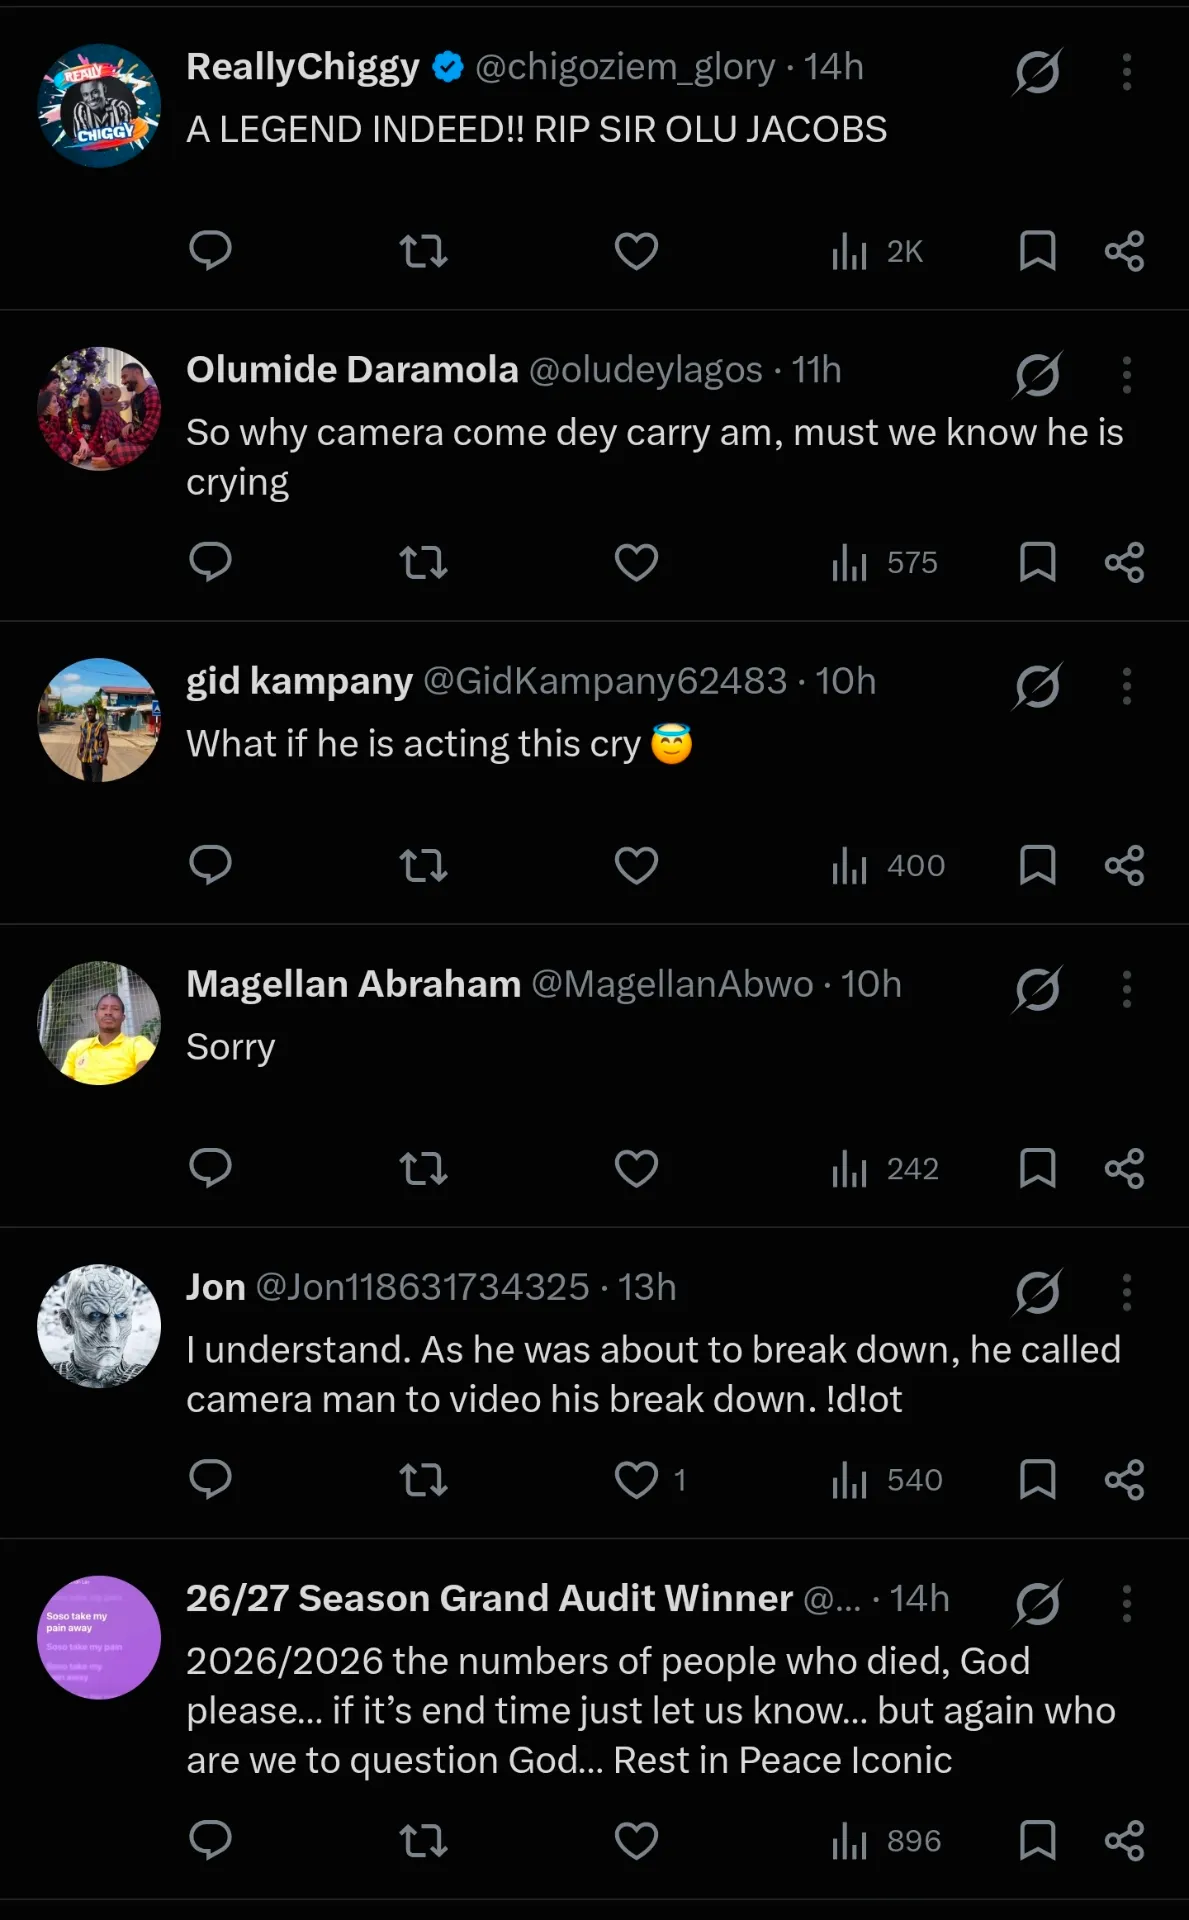
Task: Open more options menu on ReallyChiggy's post
Action: pos(1127,72)
